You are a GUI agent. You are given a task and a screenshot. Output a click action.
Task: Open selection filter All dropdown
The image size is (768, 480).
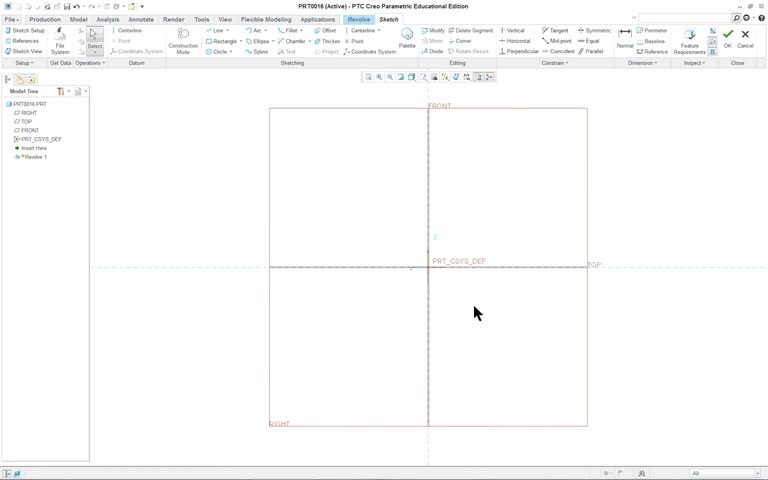725,473
